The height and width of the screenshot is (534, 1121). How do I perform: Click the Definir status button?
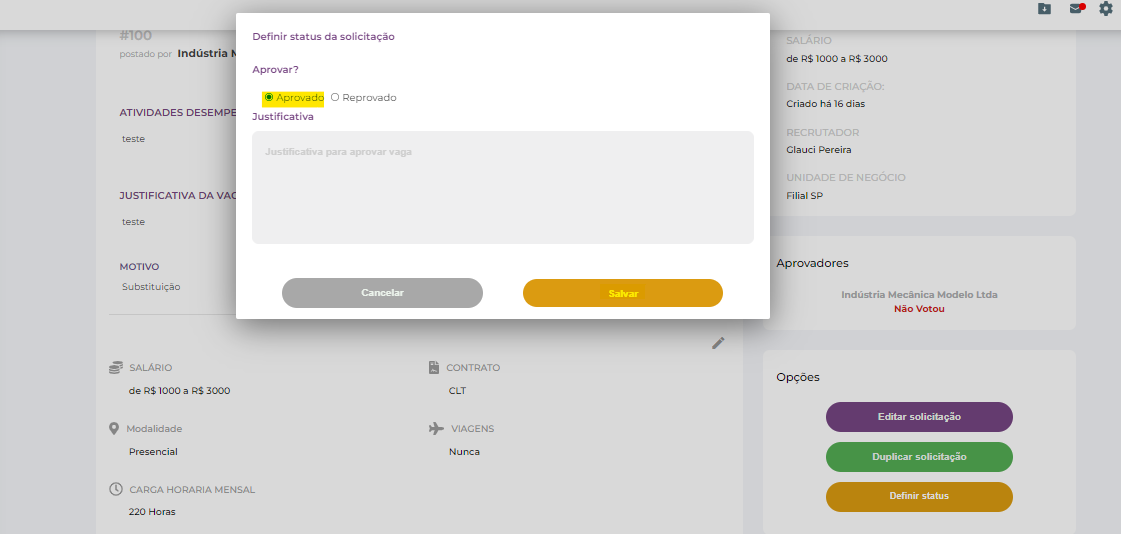pos(919,496)
